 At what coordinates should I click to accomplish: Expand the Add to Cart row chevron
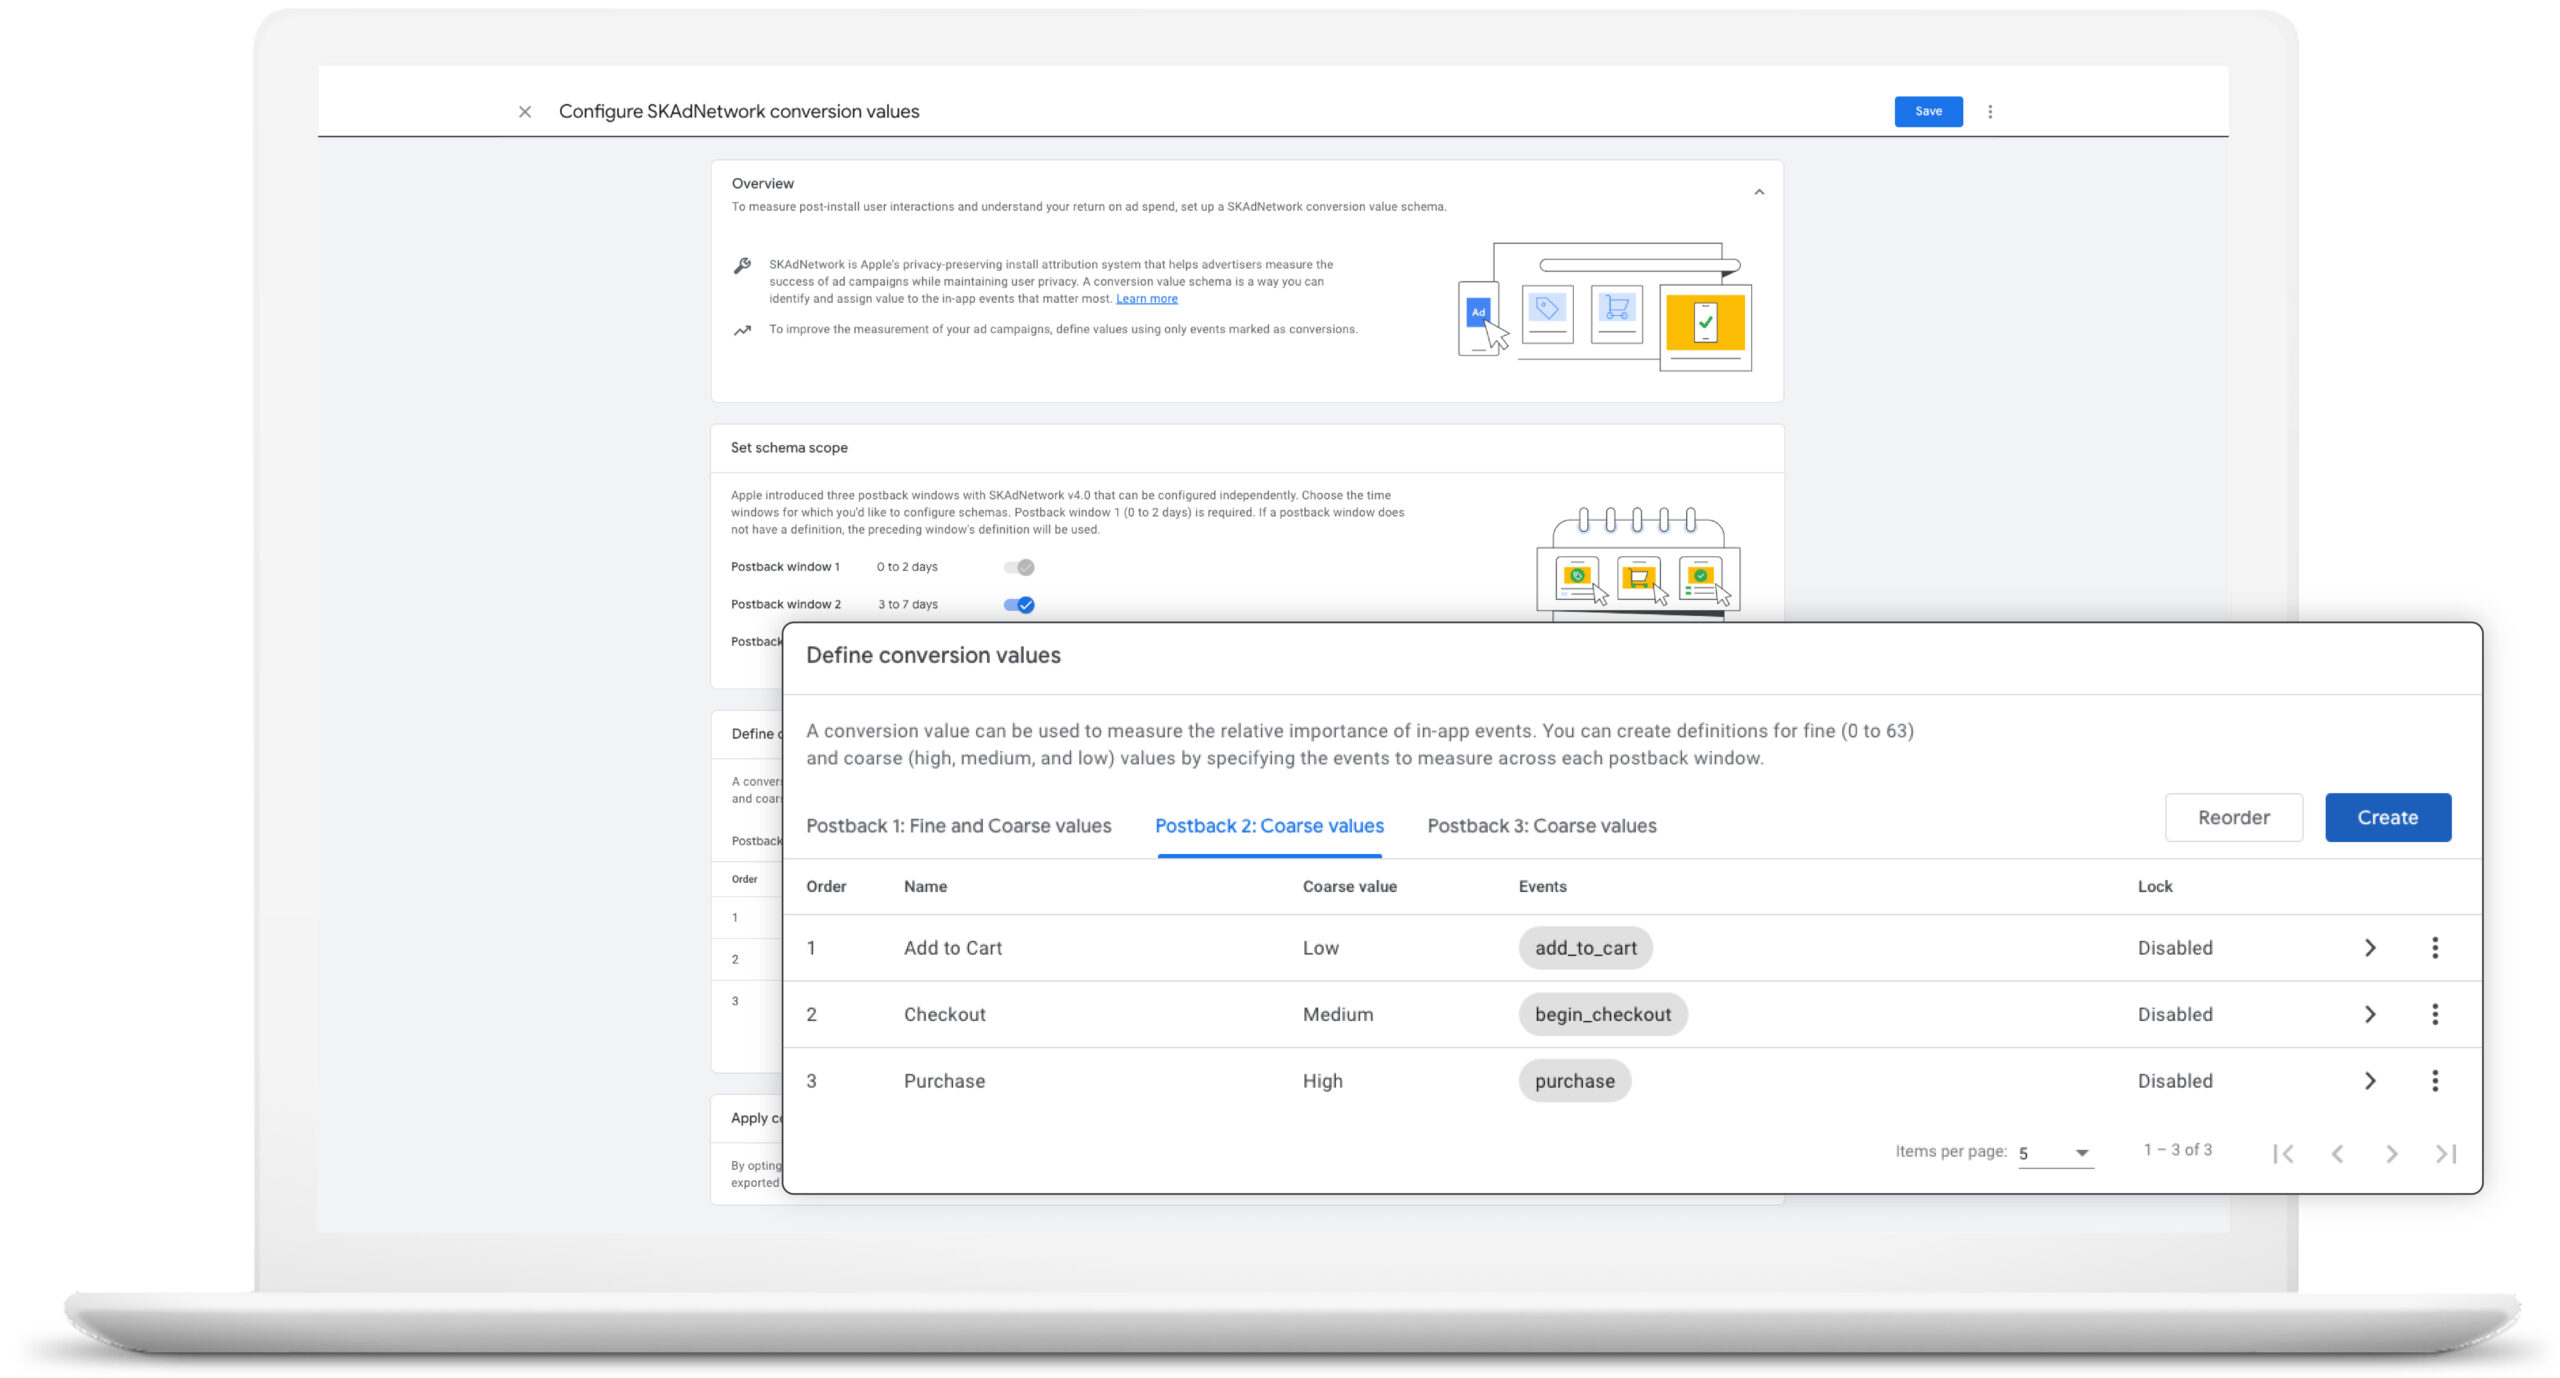pyautogui.click(x=2369, y=947)
